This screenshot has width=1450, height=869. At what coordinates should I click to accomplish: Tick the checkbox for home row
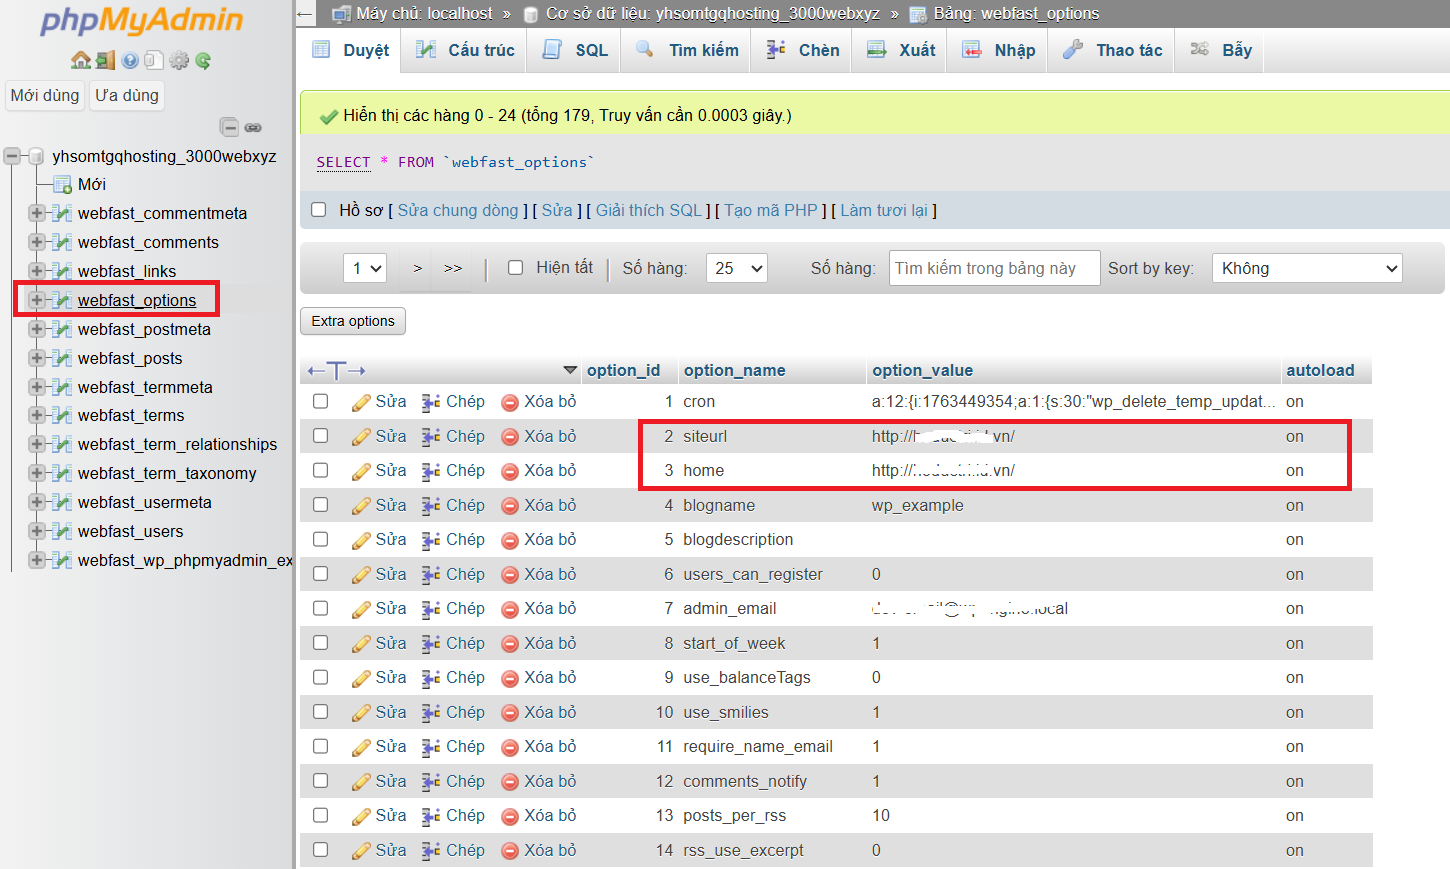pos(320,470)
